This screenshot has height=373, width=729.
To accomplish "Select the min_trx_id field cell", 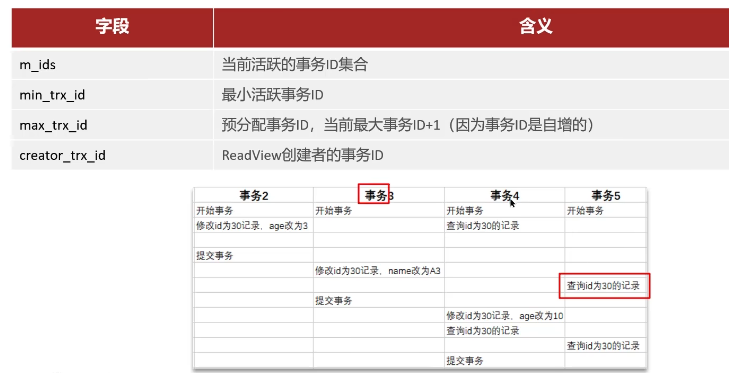I will point(112,95).
